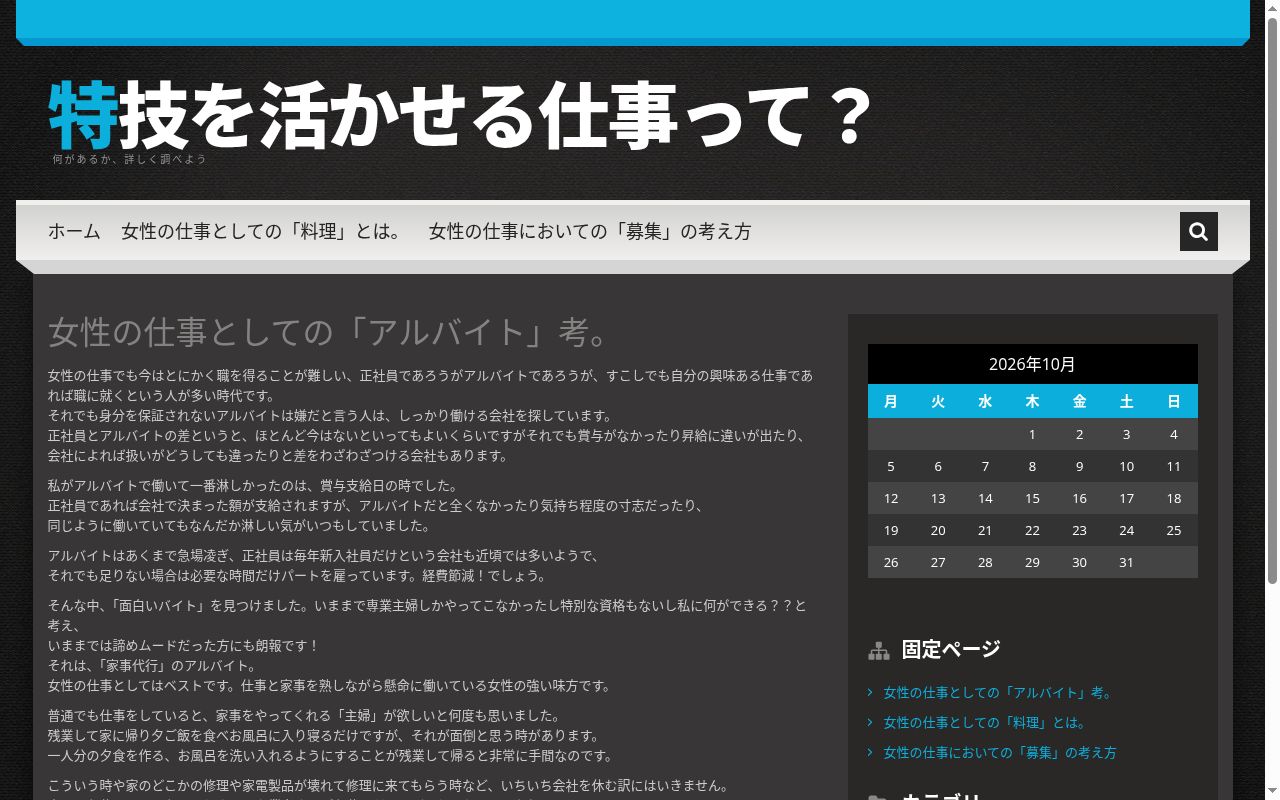The image size is (1280, 800).
Task: Select calendar date 31
Action: pos(1126,562)
